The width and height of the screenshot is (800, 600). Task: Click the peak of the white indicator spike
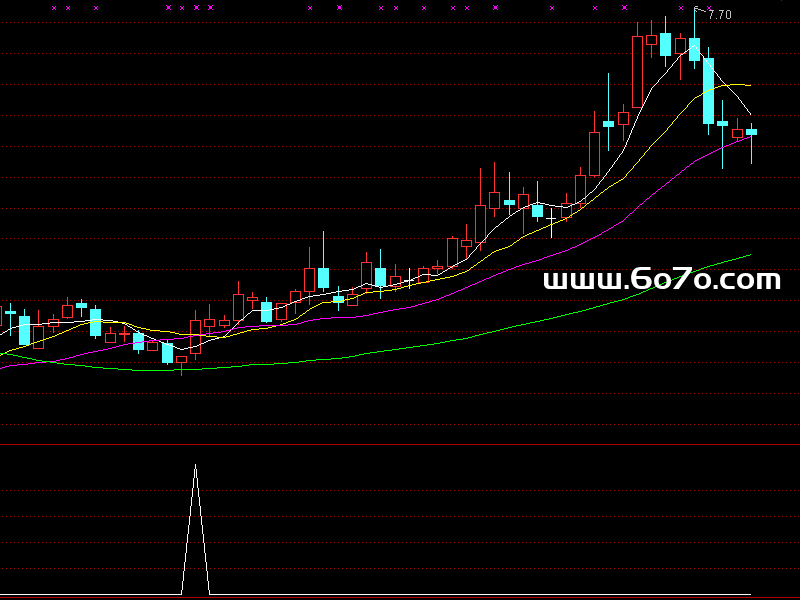[195, 466]
